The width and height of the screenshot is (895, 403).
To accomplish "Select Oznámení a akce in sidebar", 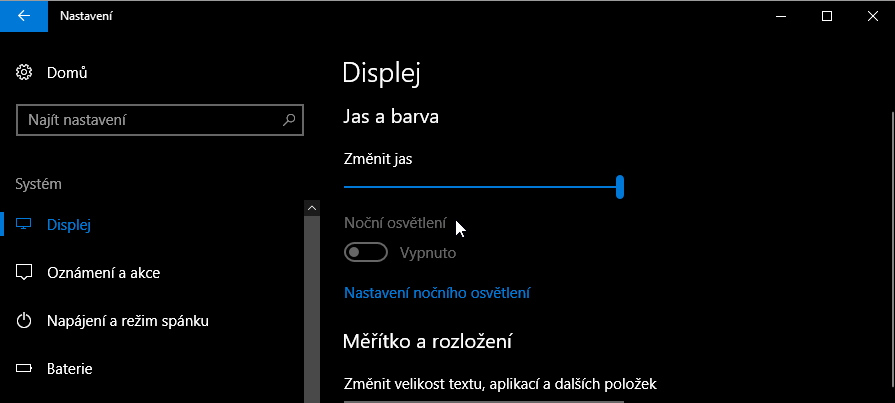I will tap(103, 272).
